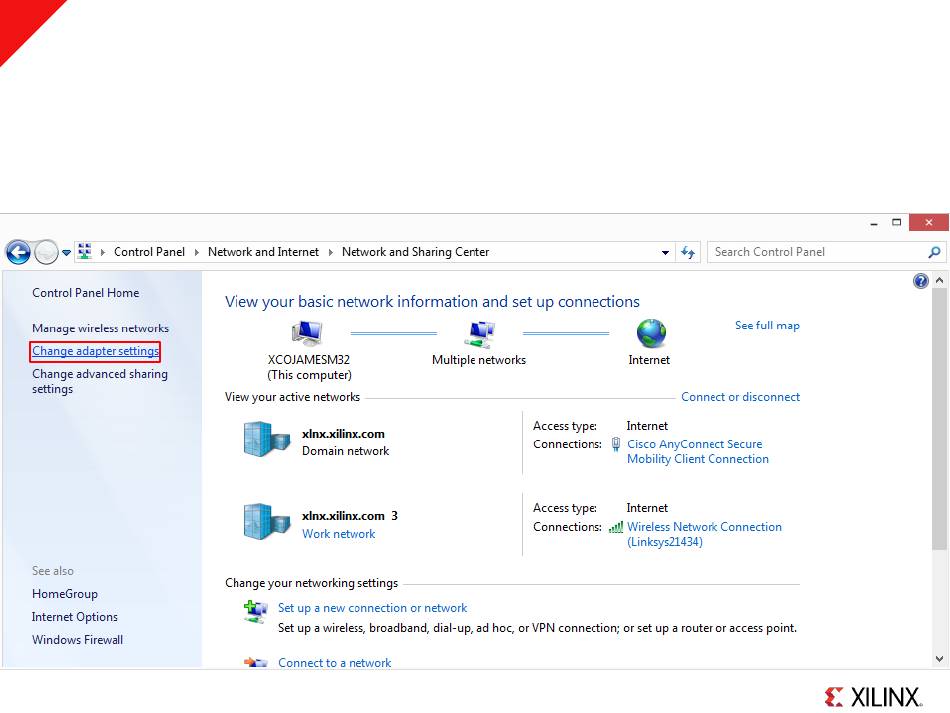This screenshot has width=950, height=713.
Task: Click Connect or disconnect link
Action: click(740, 397)
